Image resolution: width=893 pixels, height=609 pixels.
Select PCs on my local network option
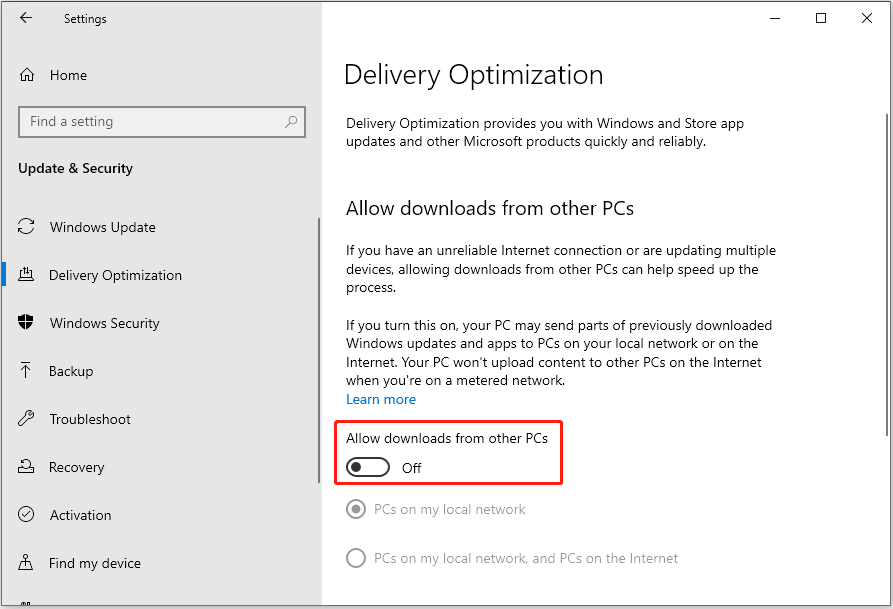pyautogui.click(x=356, y=509)
